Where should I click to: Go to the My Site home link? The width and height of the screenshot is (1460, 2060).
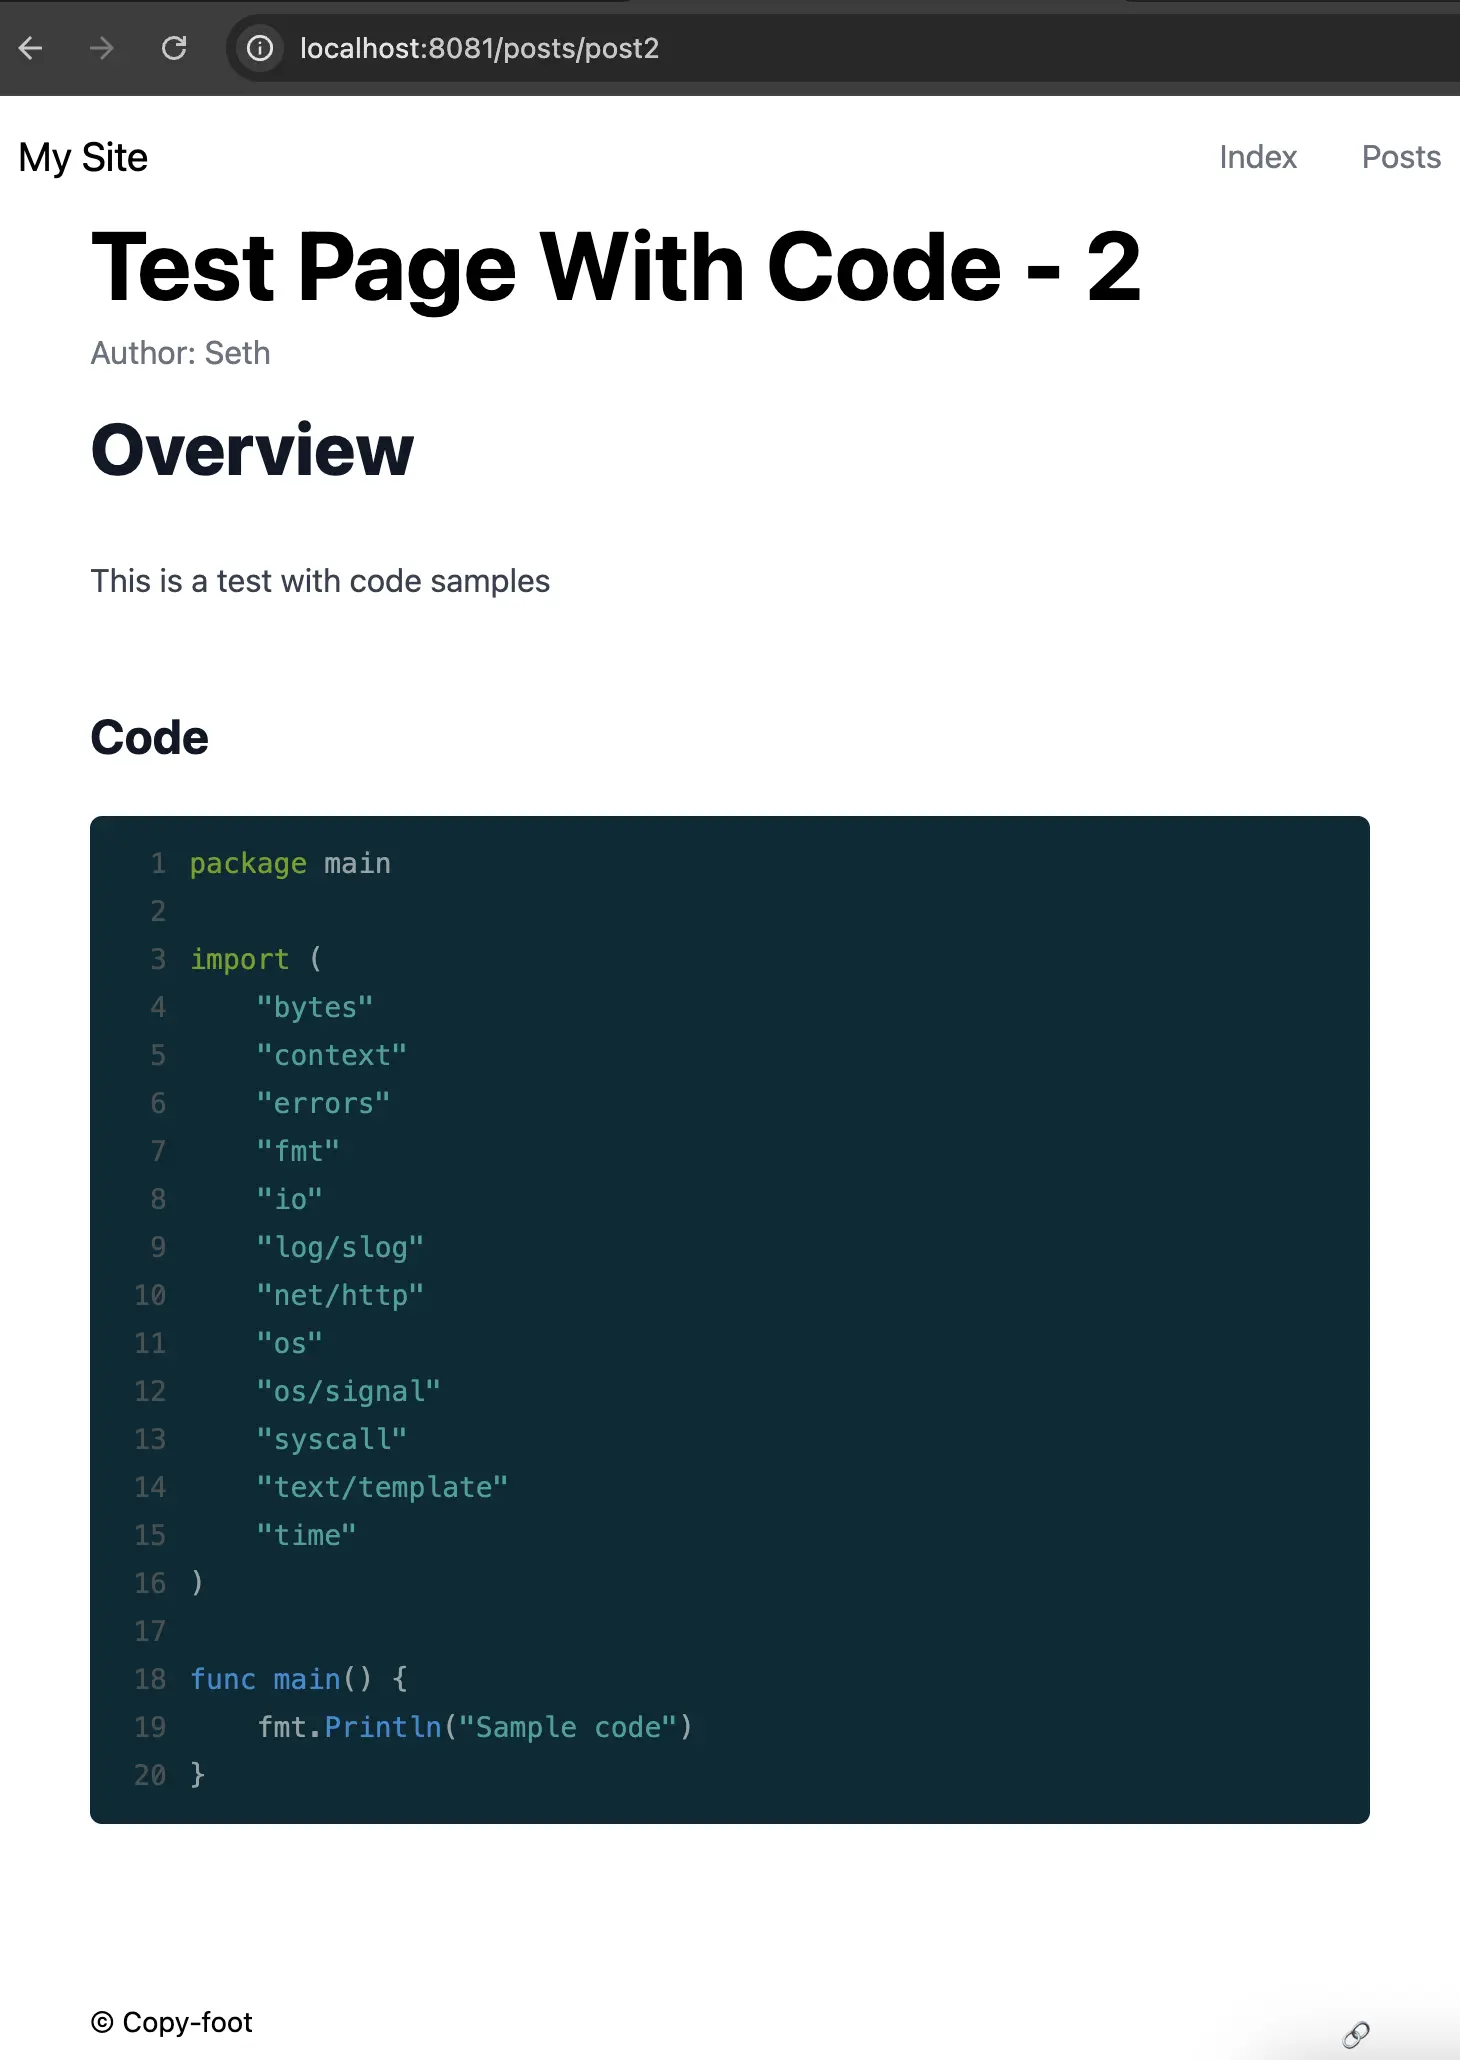pos(83,158)
